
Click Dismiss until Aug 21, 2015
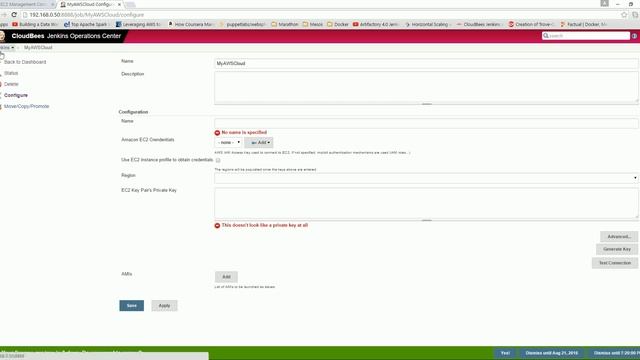tap(551, 353)
